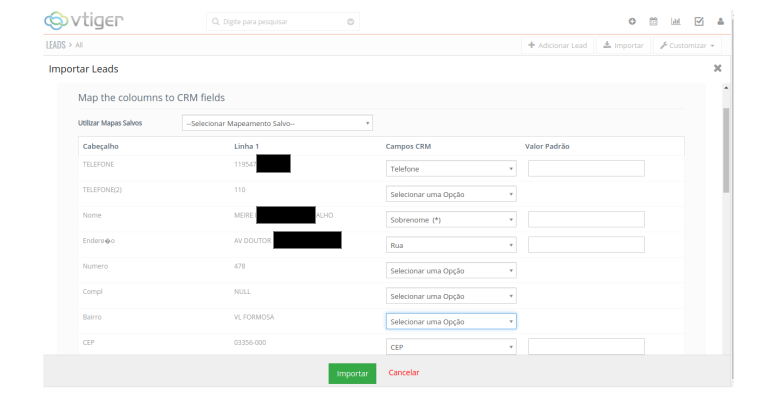This screenshot has width=773, height=409.
Task: Click the 'VL FORMOSA' value cell
Action: 254,317
